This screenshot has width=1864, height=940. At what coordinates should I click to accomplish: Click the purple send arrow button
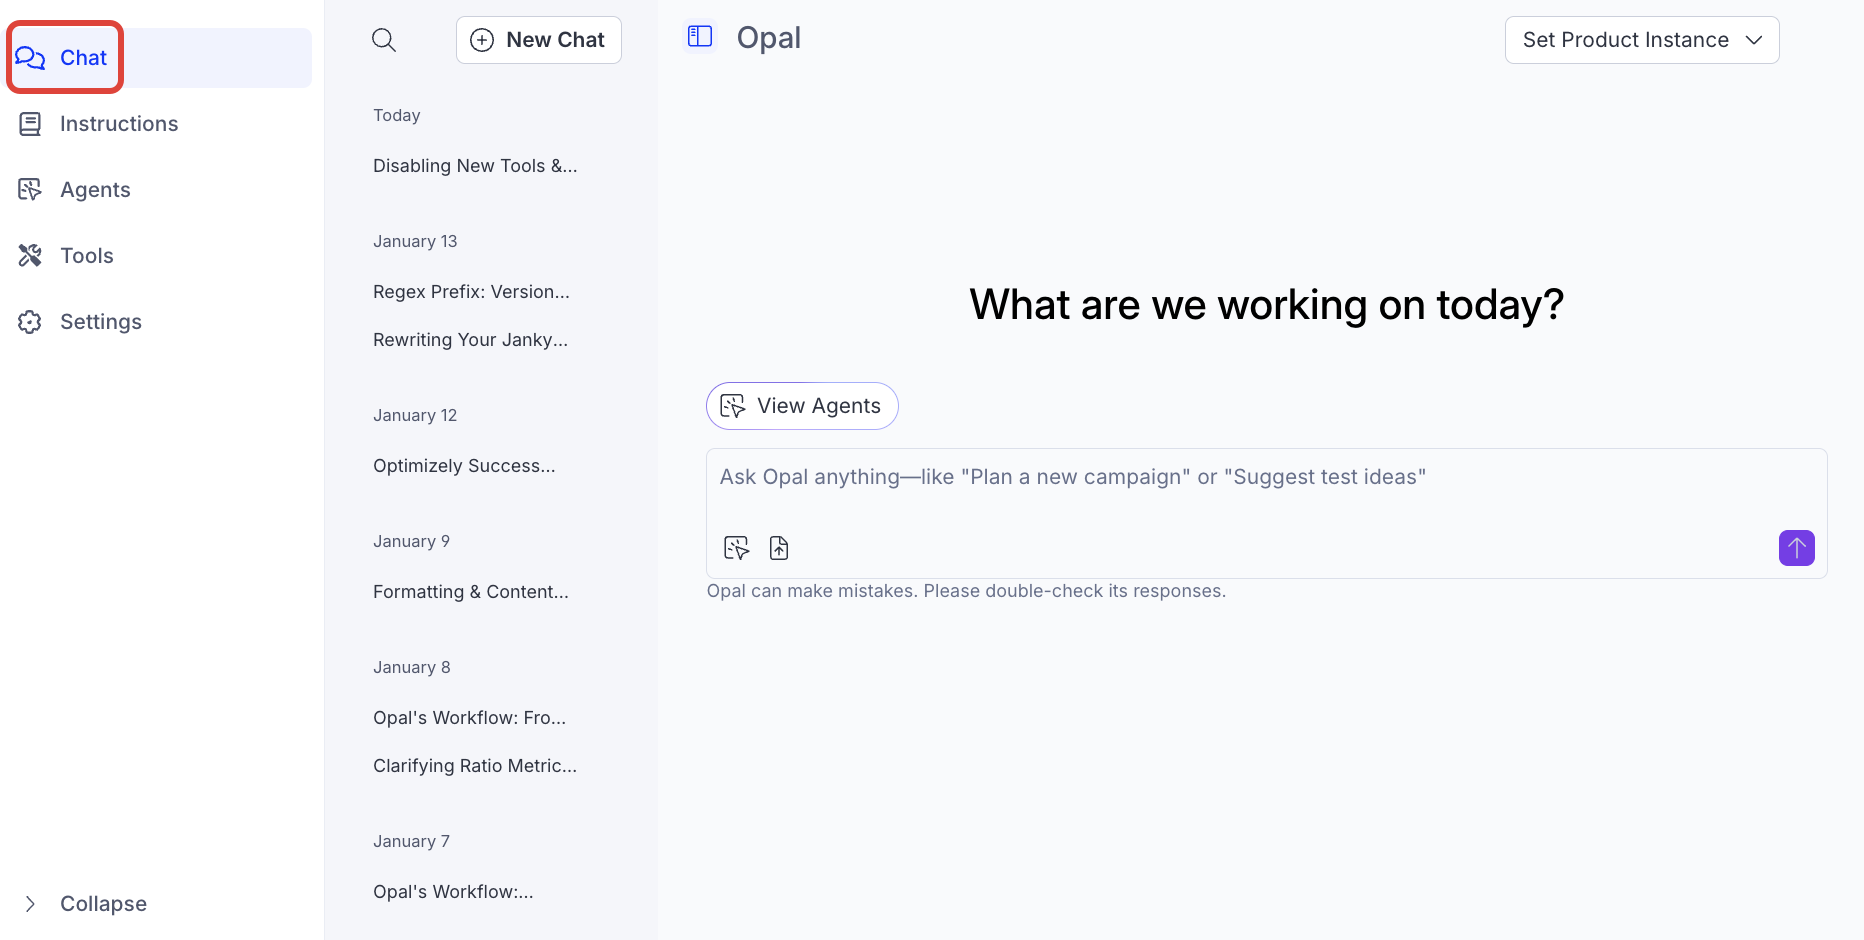point(1796,548)
